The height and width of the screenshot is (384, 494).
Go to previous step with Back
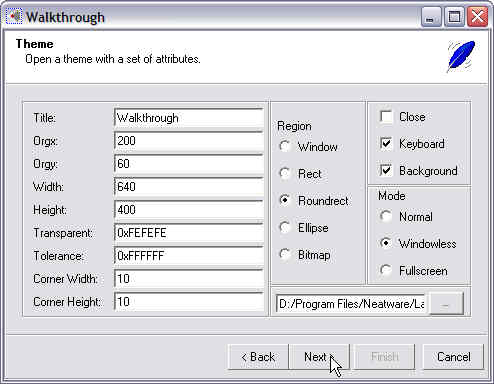258,357
